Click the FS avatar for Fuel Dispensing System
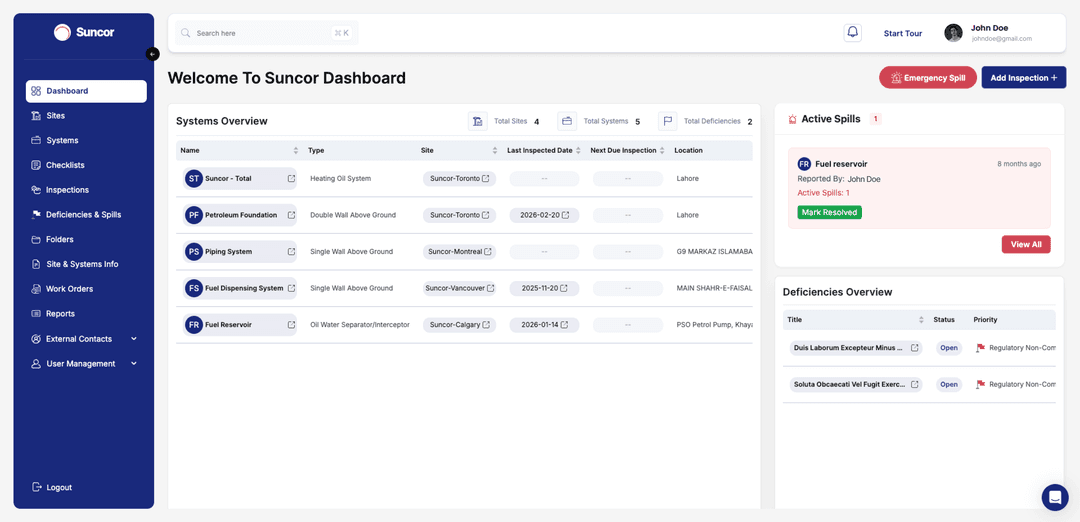 click(194, 288)
